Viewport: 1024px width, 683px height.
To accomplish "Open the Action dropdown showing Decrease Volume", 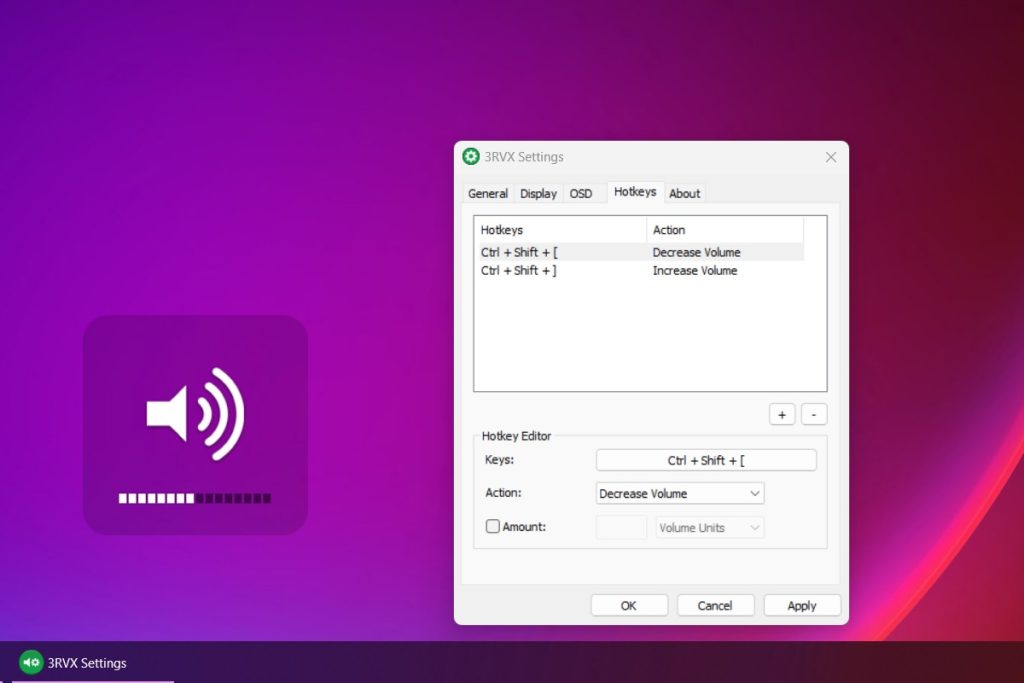I will coord(680,493).
